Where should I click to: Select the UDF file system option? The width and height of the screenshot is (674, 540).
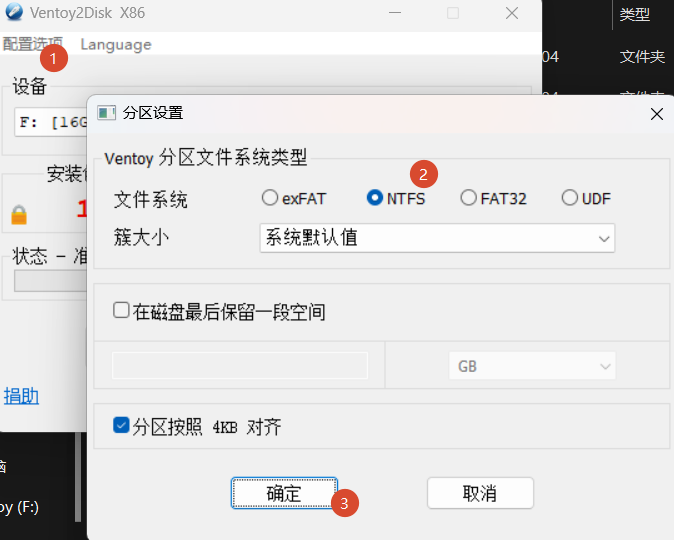pyautogui.click(x=586, y=199)
